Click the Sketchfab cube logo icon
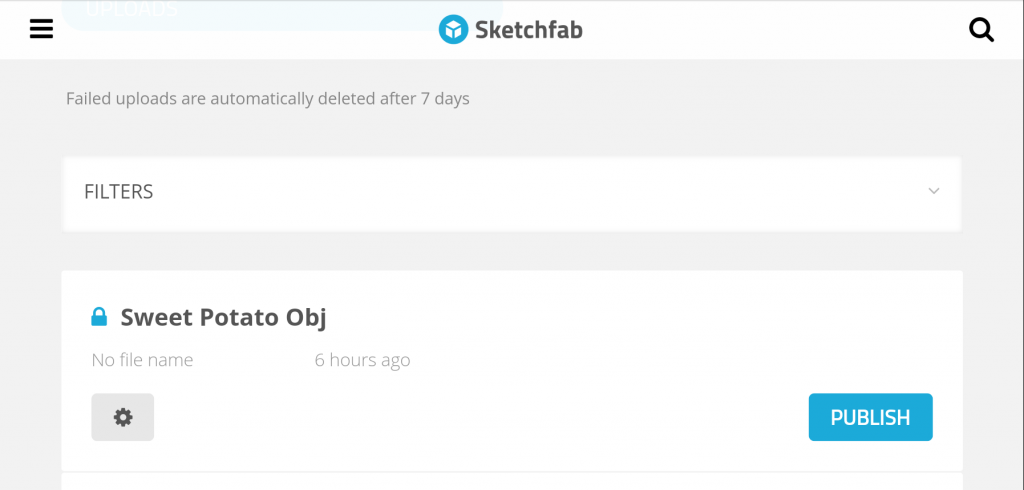This screenshot has height=490, width=1024. [453, 29]
